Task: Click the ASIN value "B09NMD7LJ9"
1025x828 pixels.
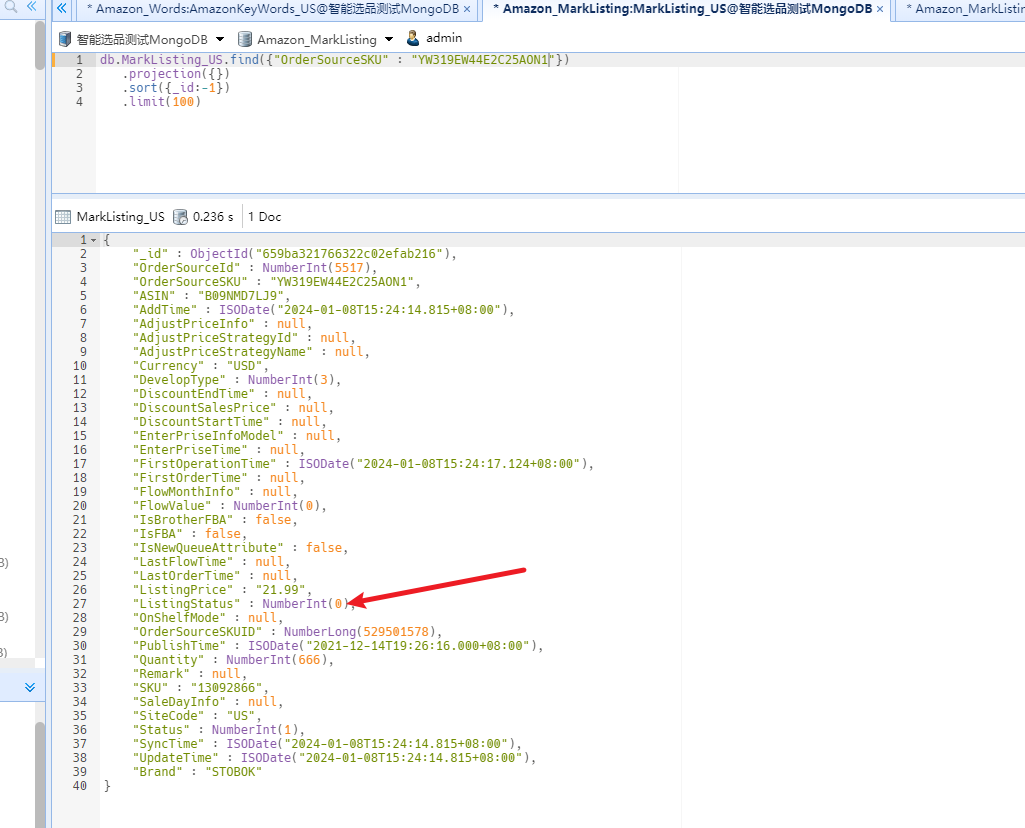Action: click(x=241, y=296)
